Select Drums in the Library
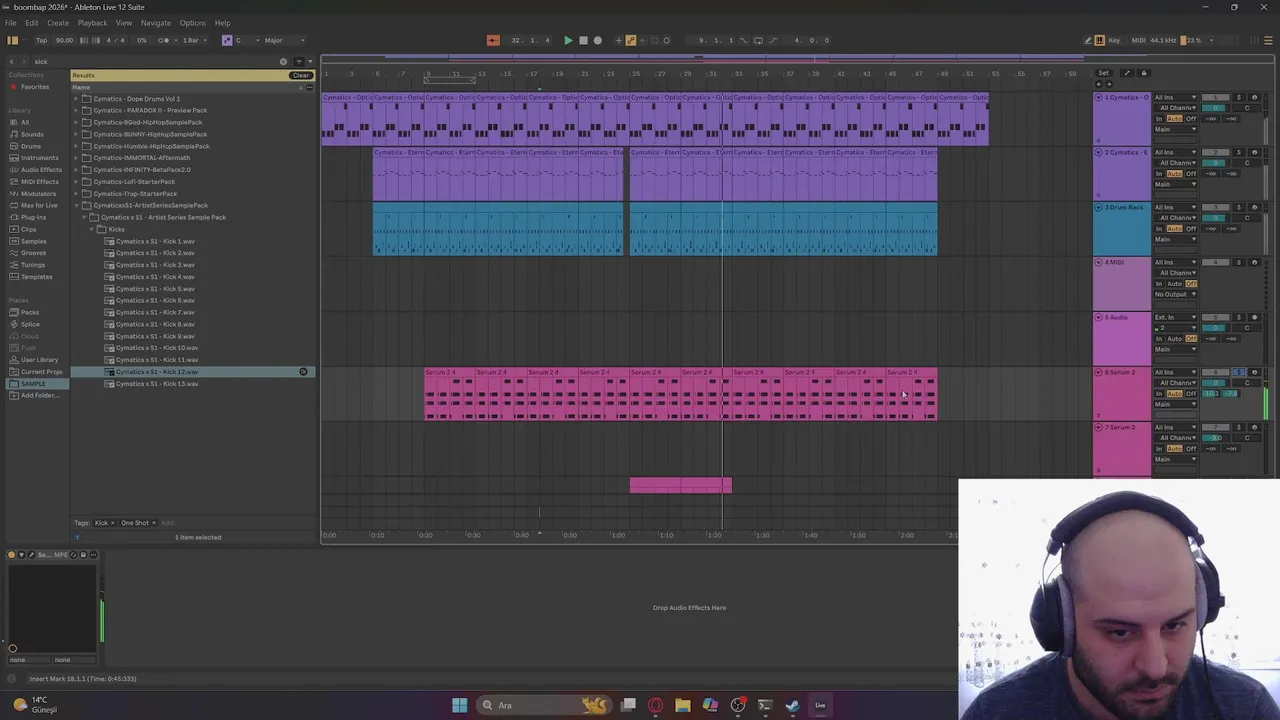Viewport: 1280px width, 720px height. [31, 146]
